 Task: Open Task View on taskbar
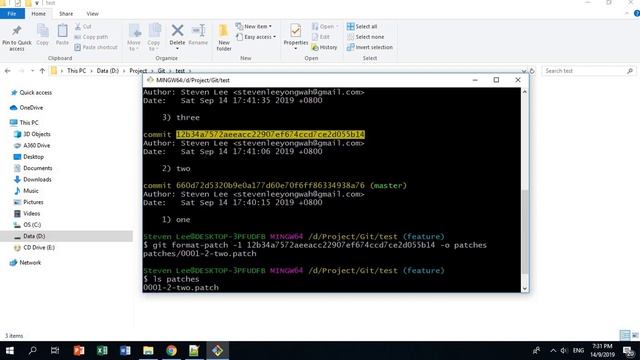[x=55, y=350]
